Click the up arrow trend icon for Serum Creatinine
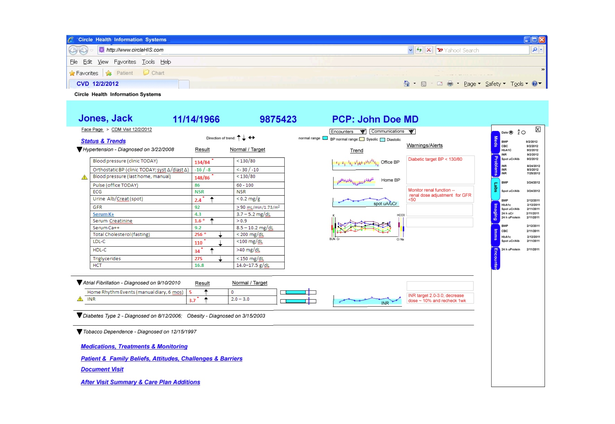The width and height of the screenshot is (615, 424). pyautogui.click(x=212, y=221)
